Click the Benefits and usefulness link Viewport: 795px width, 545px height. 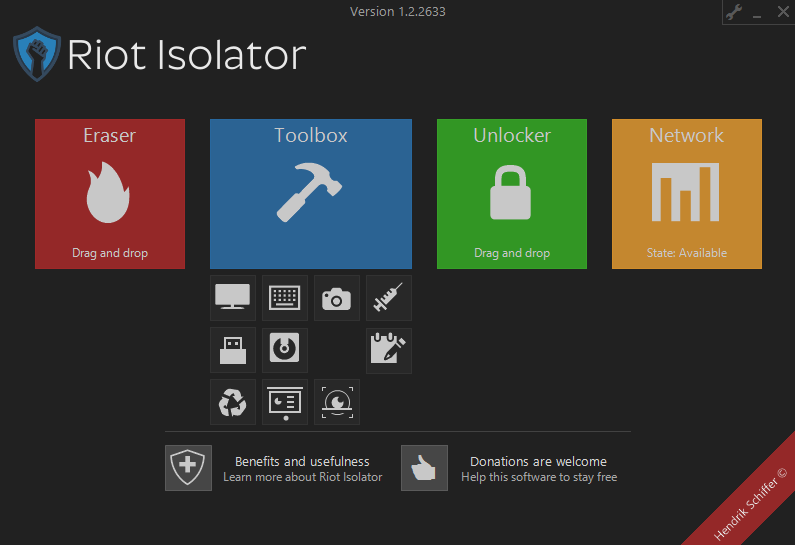tap(302, 461)
